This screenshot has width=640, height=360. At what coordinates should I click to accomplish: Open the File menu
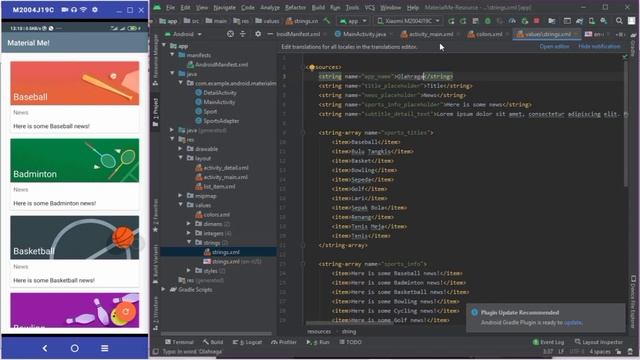point(170,7)
